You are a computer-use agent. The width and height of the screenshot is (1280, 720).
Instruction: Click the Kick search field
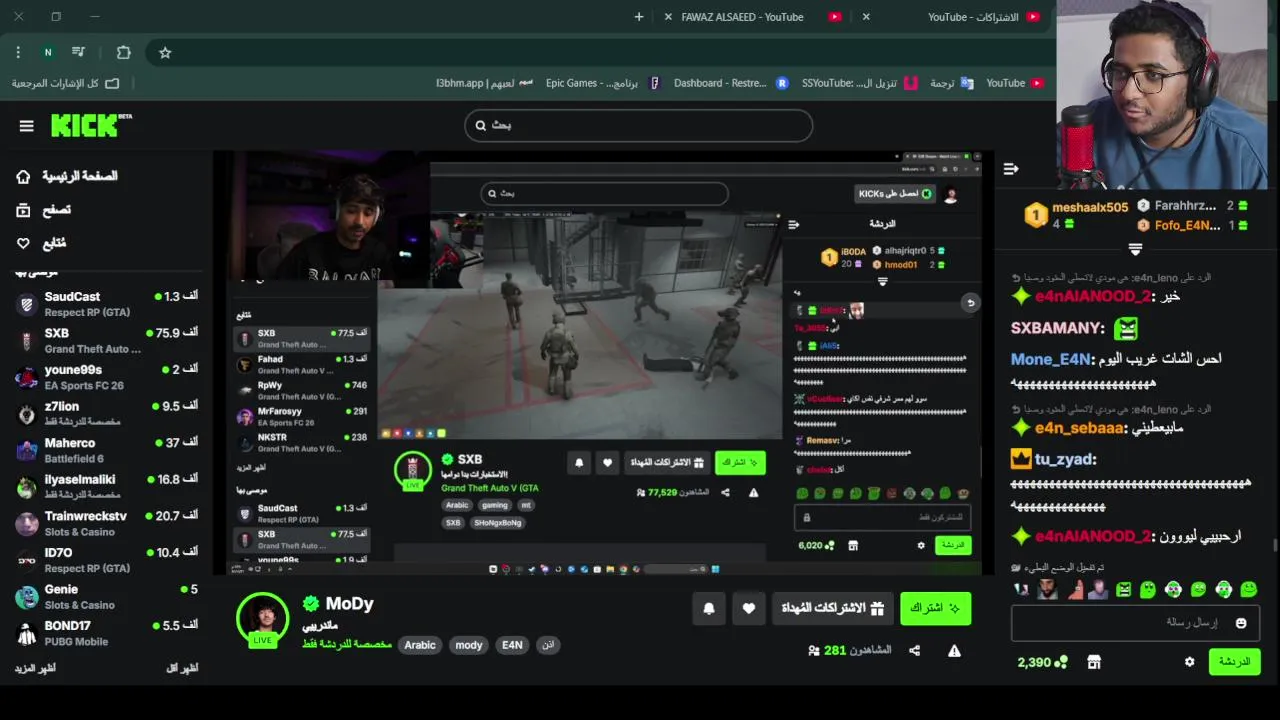tap(638, 125)
